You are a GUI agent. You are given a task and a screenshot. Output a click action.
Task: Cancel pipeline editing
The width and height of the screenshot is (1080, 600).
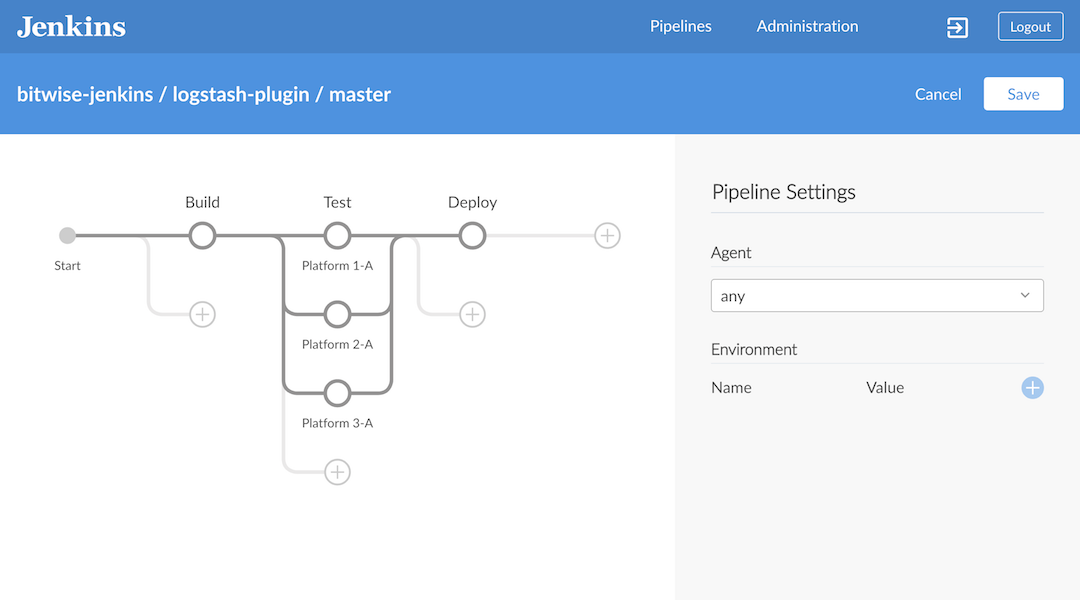937,94
